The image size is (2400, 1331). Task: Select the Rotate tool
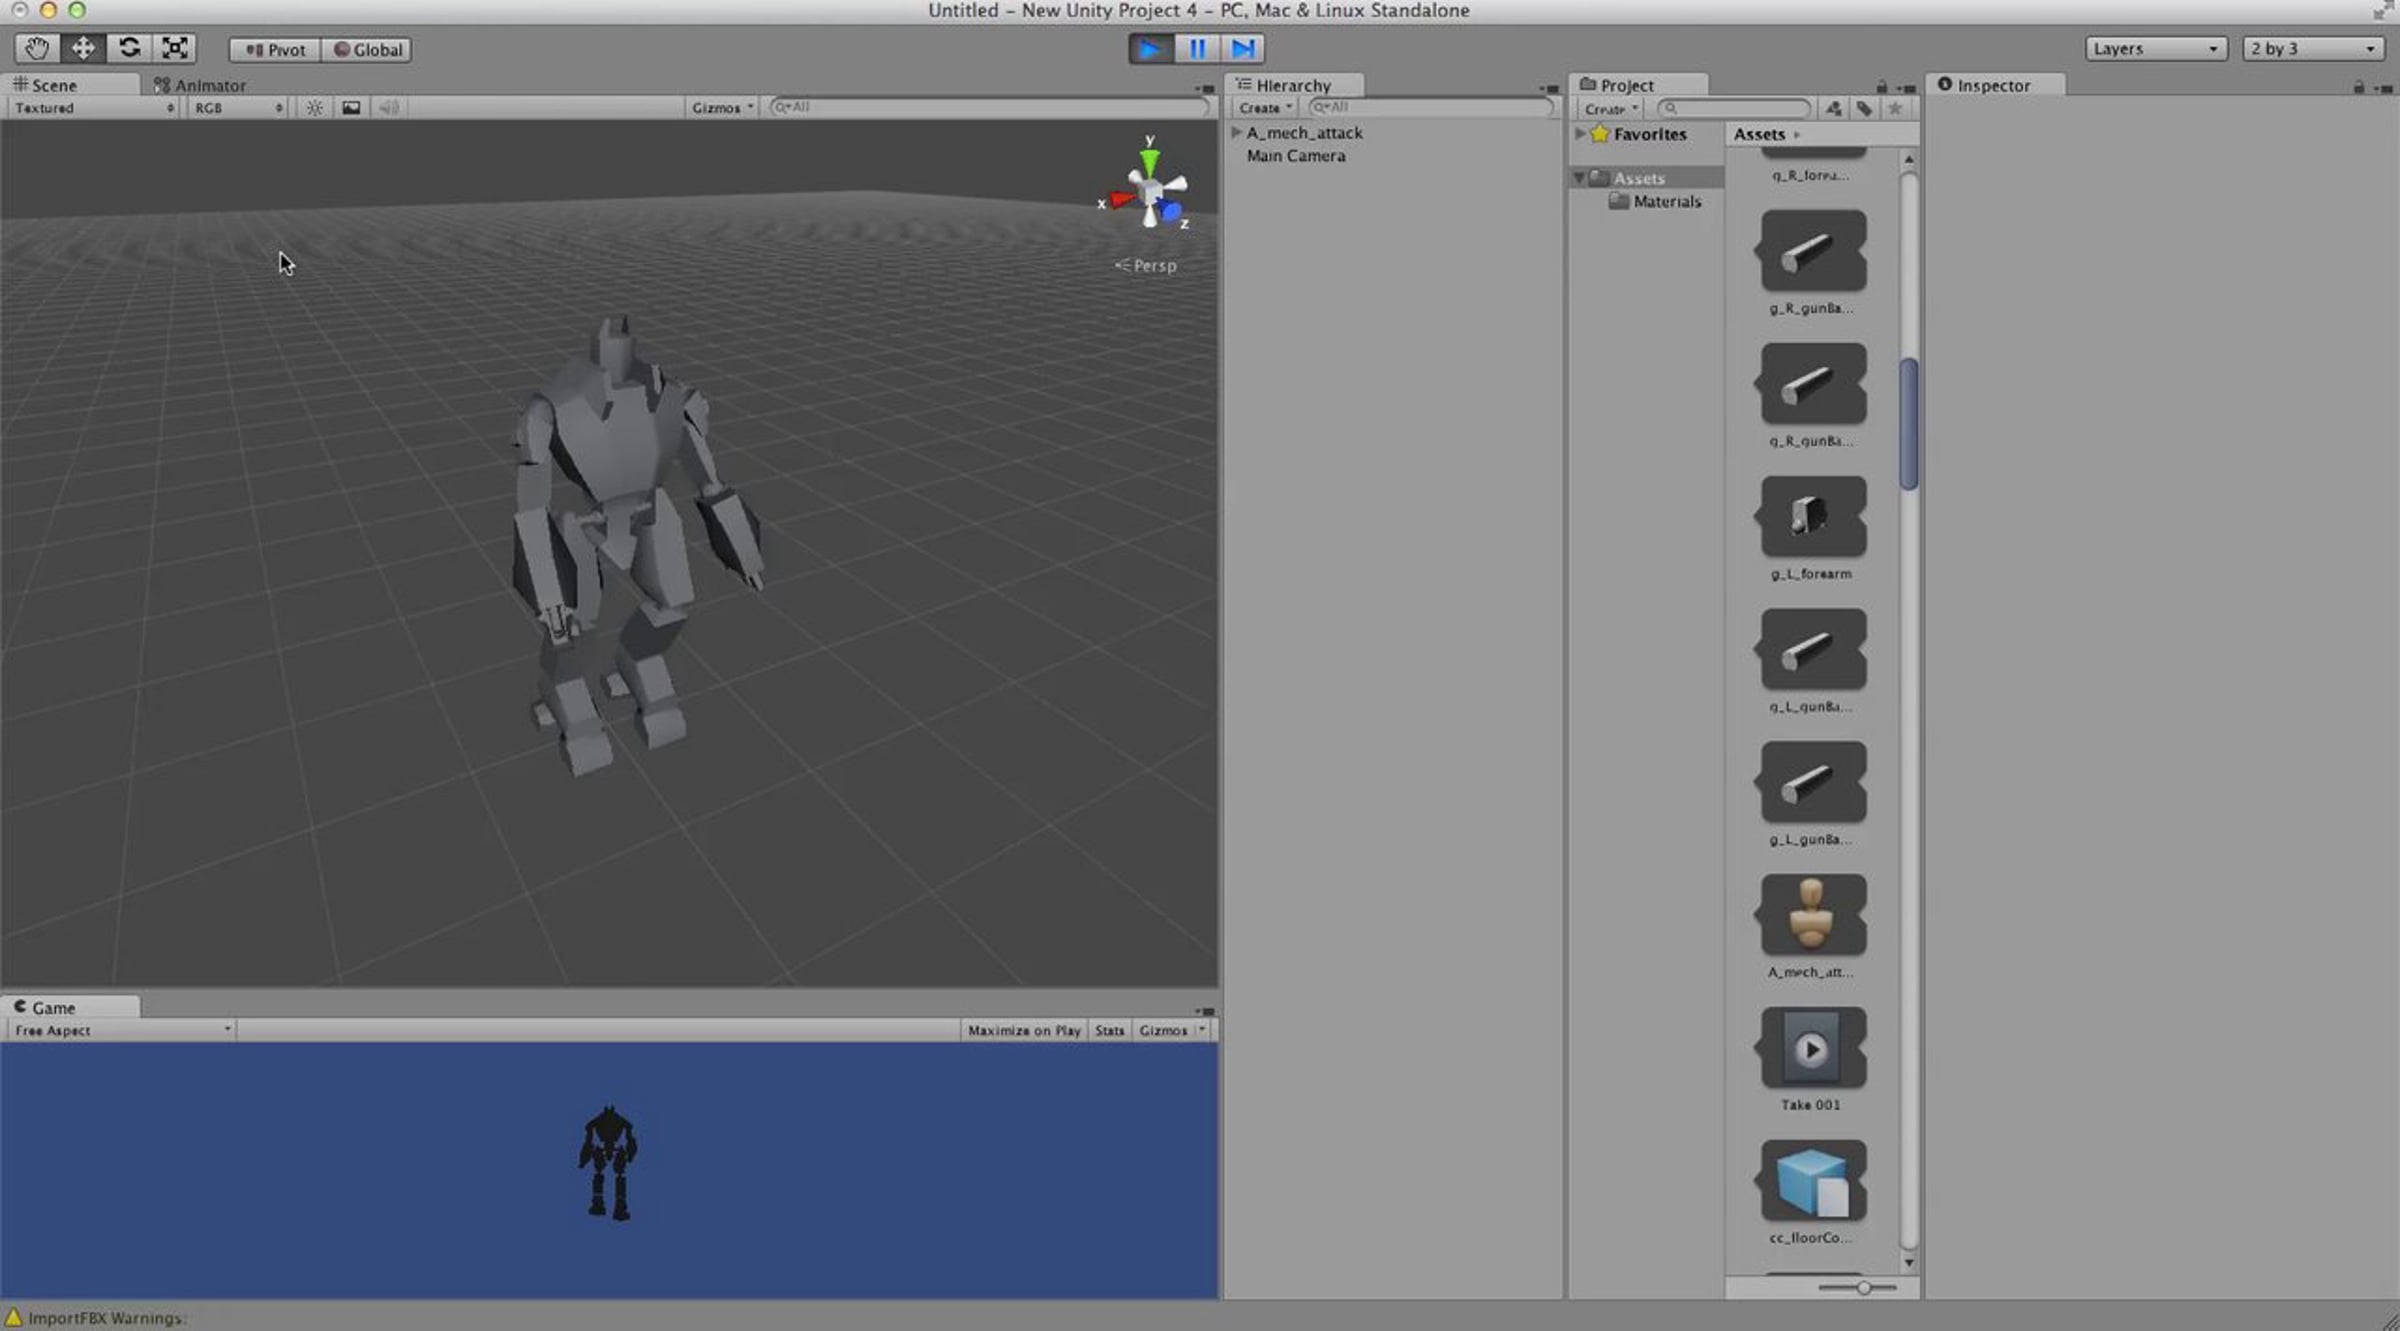click(129, 48)
